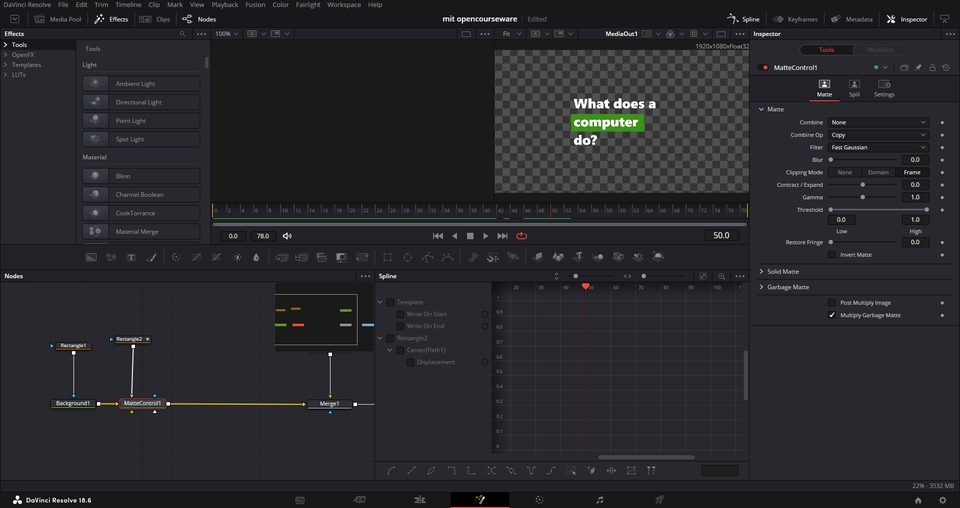Add a Rectangle mask tool from the toolbar
This screenshot has width=960, height=508.
[x=387, y=258]
